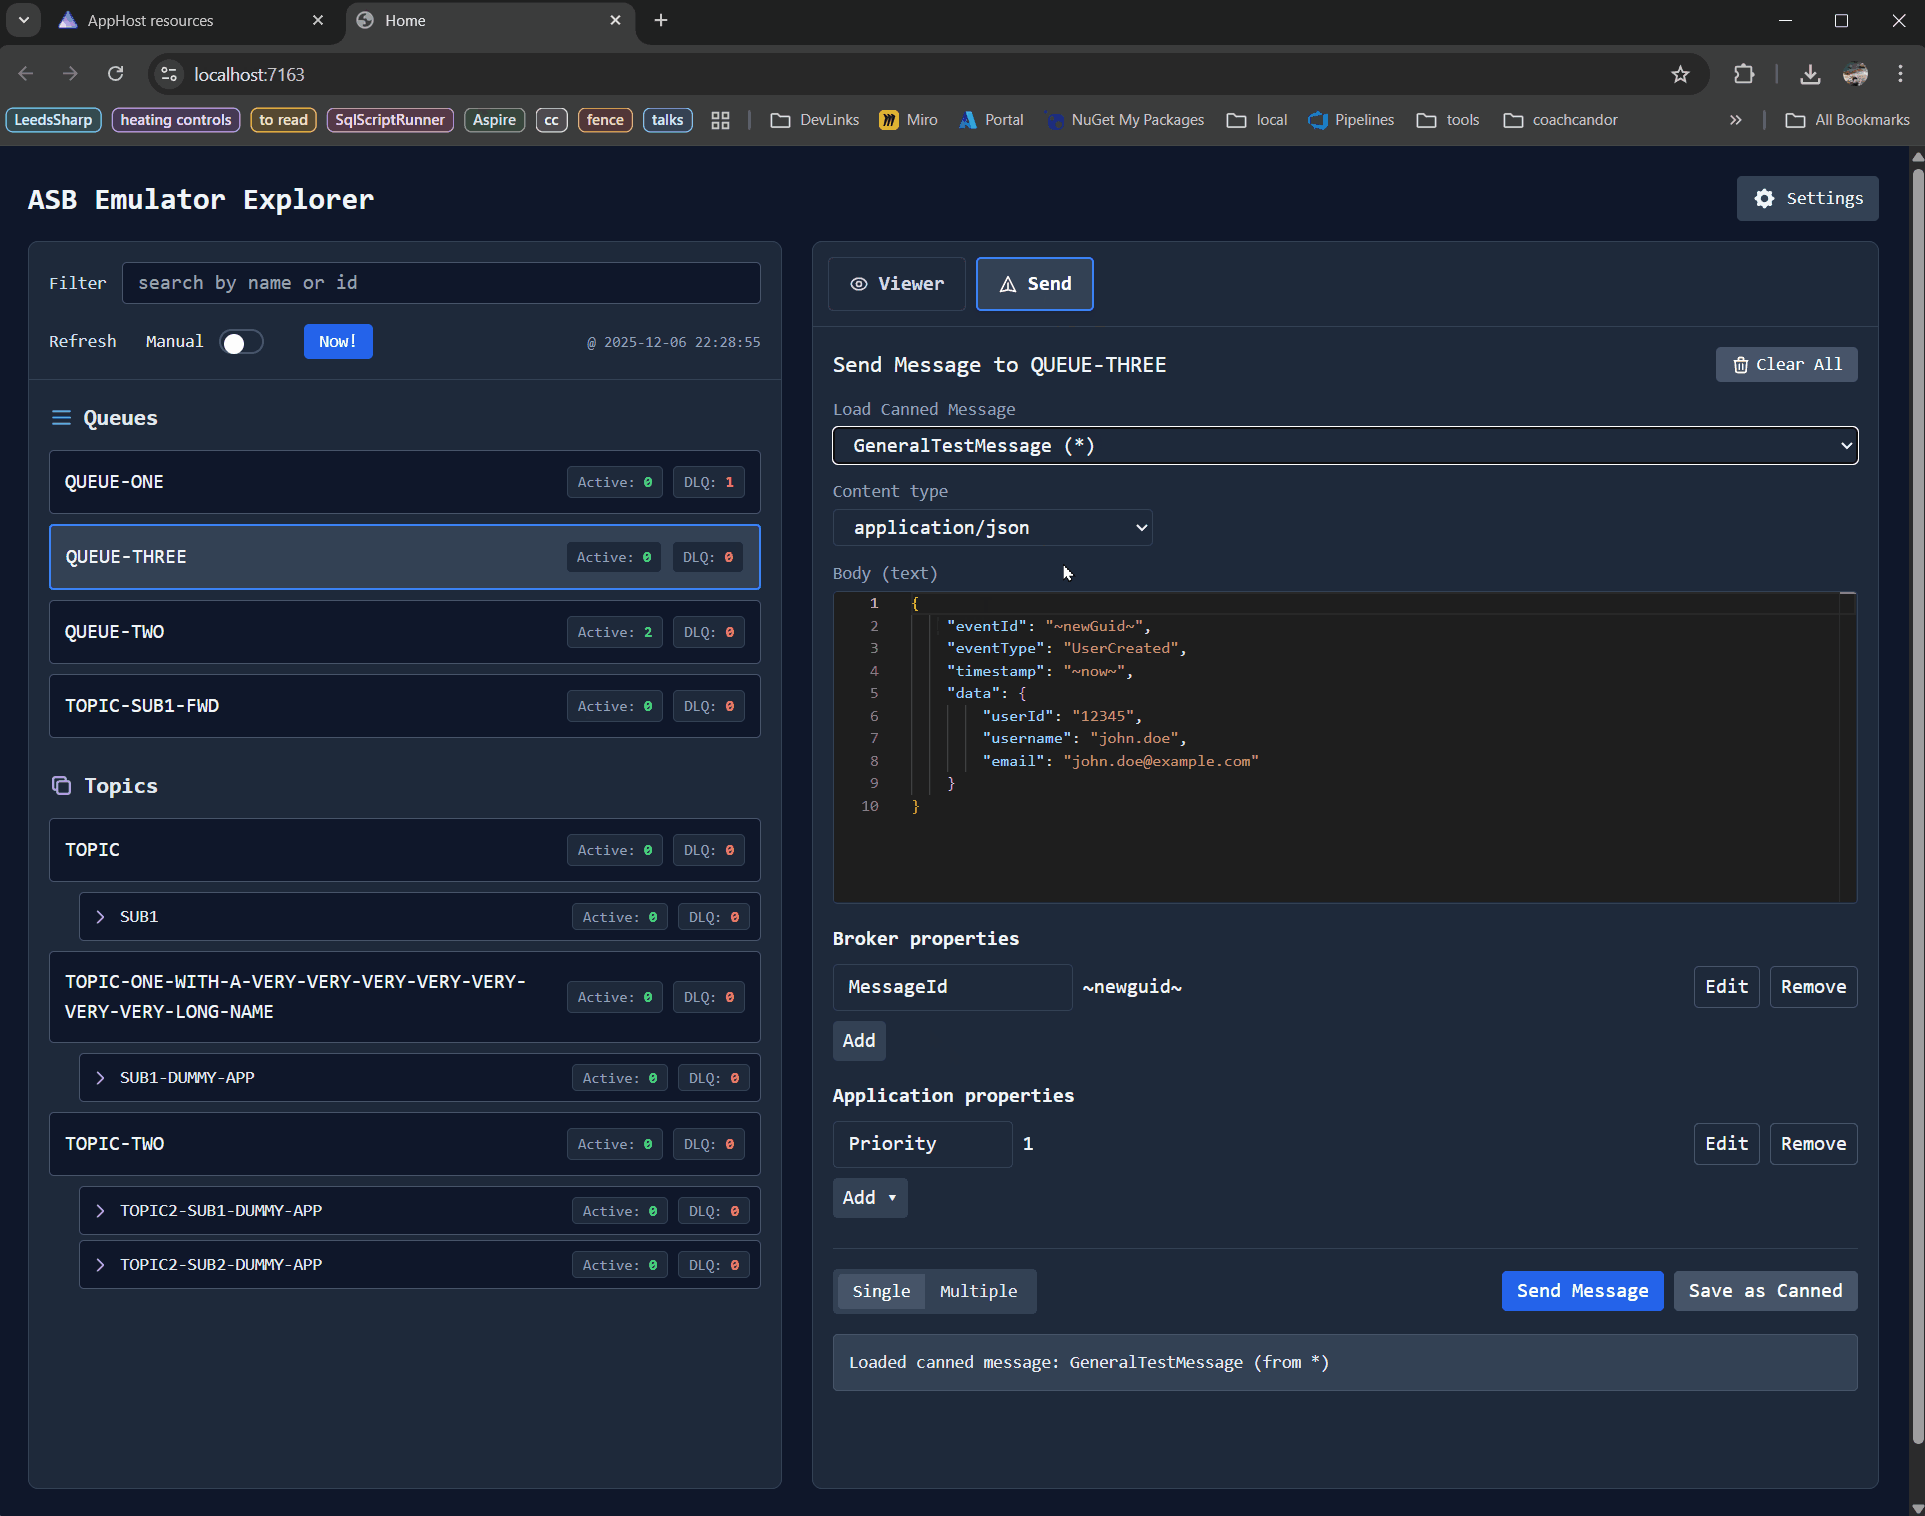Viewport: 1925px width, 1516px height.
Task: Open the Load Canned Message dropdown
Action: (1343, 446)
